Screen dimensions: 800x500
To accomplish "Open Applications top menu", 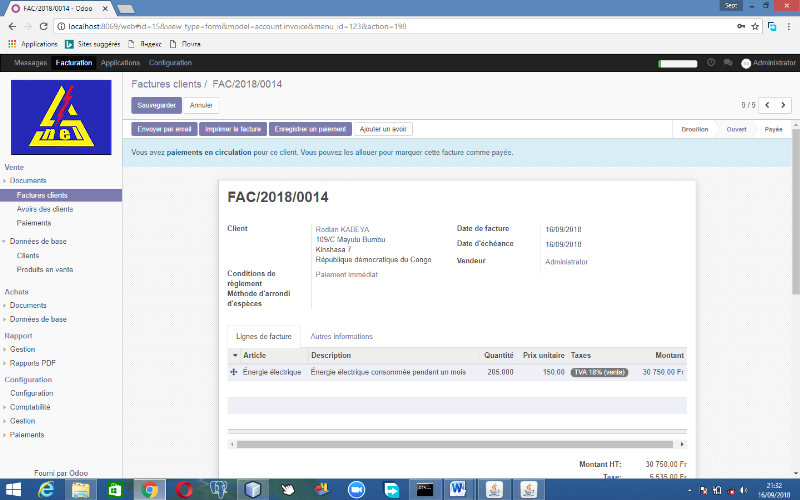I will 120,63.
